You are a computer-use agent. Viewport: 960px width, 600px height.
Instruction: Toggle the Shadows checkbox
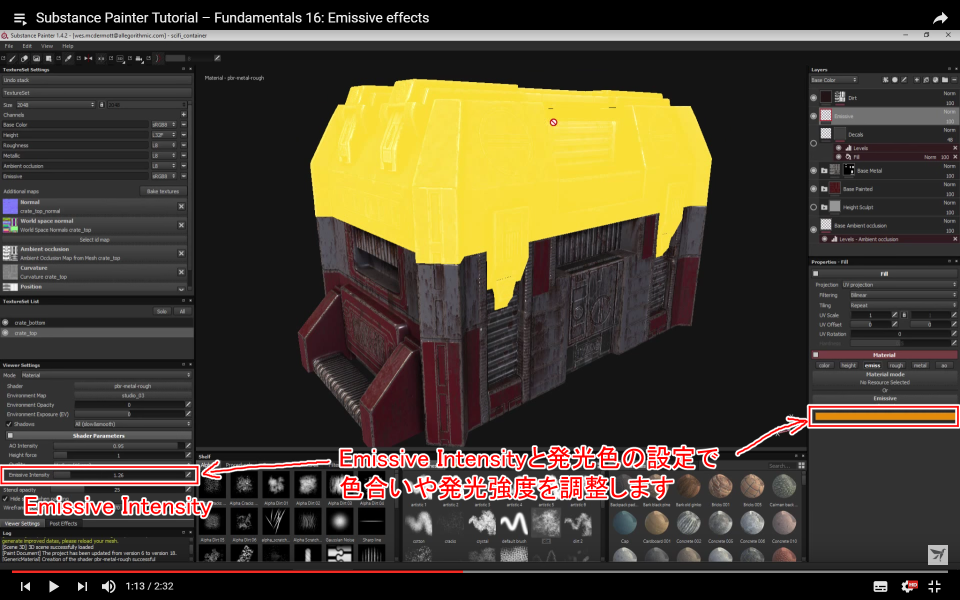click(x=9, y=424)
